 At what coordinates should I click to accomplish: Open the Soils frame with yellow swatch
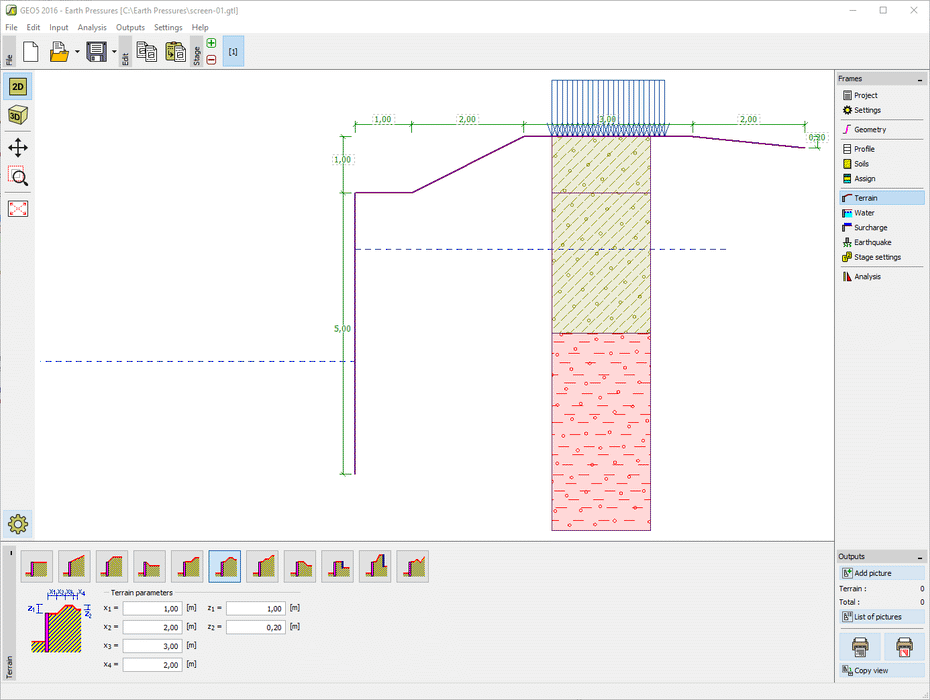pos(861,164)
